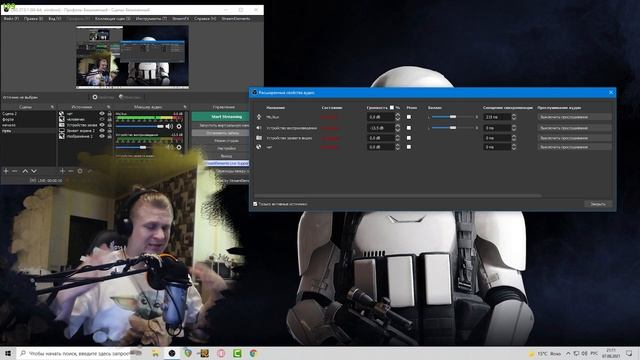
Task: Enable Mono for playback device row
Action: (x=409, y=128)
